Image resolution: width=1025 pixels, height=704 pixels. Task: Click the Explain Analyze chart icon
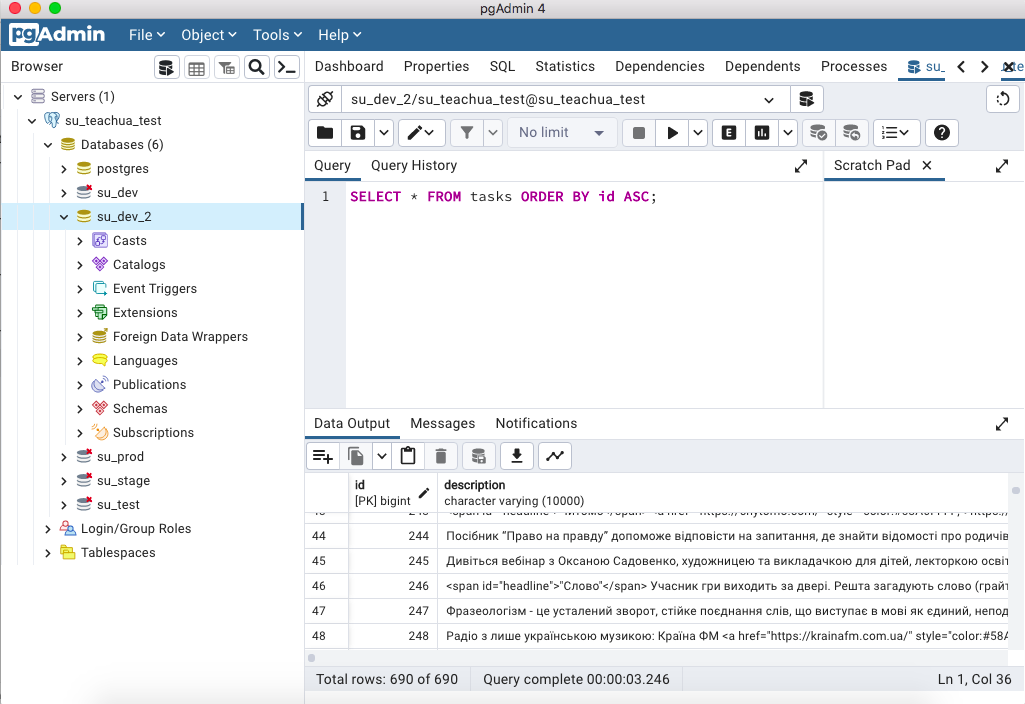[x=762, y=133]
